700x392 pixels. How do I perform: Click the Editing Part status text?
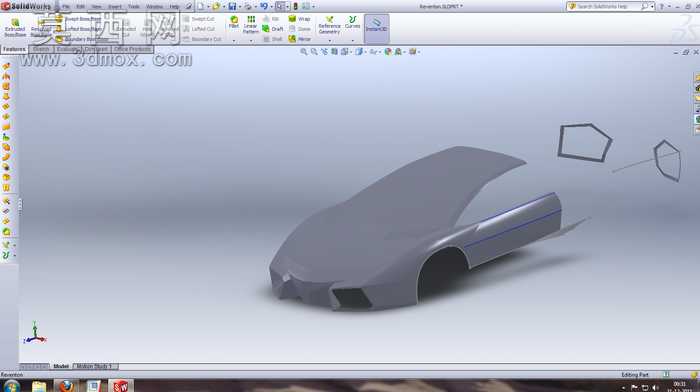(x=635, y=375)
